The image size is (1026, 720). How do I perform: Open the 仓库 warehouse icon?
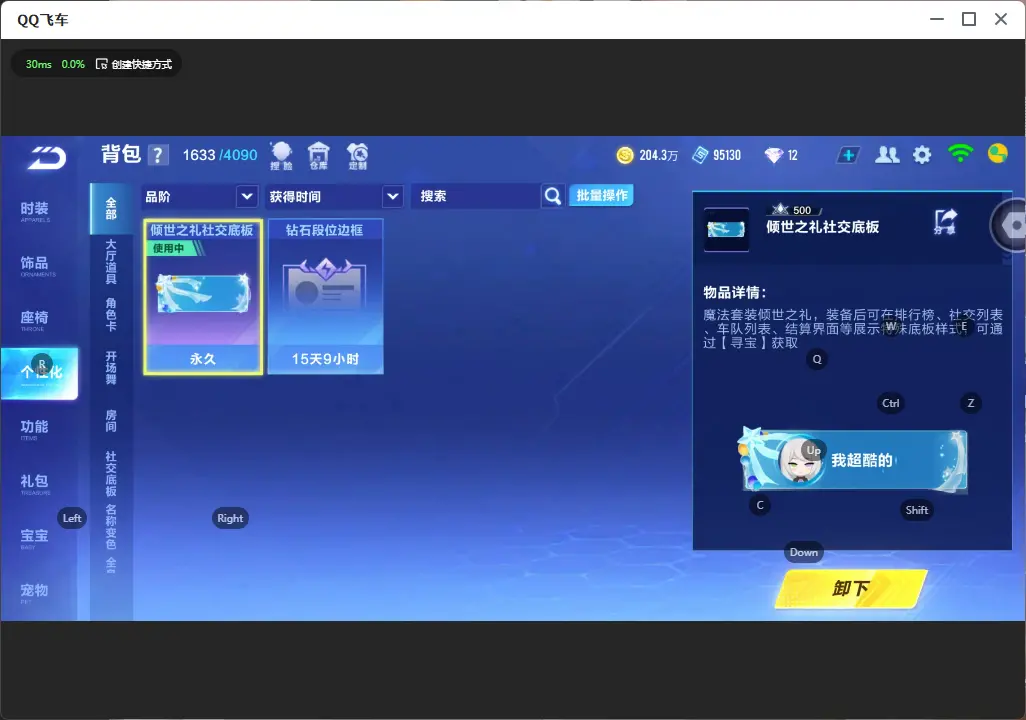pyautogui.click(x=319, y=156)
